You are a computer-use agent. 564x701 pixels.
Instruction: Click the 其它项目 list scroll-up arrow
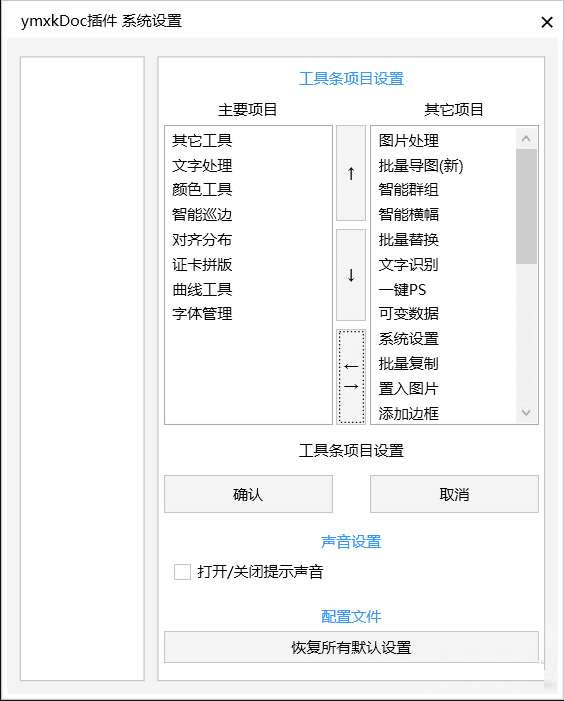tap(526, 139)
